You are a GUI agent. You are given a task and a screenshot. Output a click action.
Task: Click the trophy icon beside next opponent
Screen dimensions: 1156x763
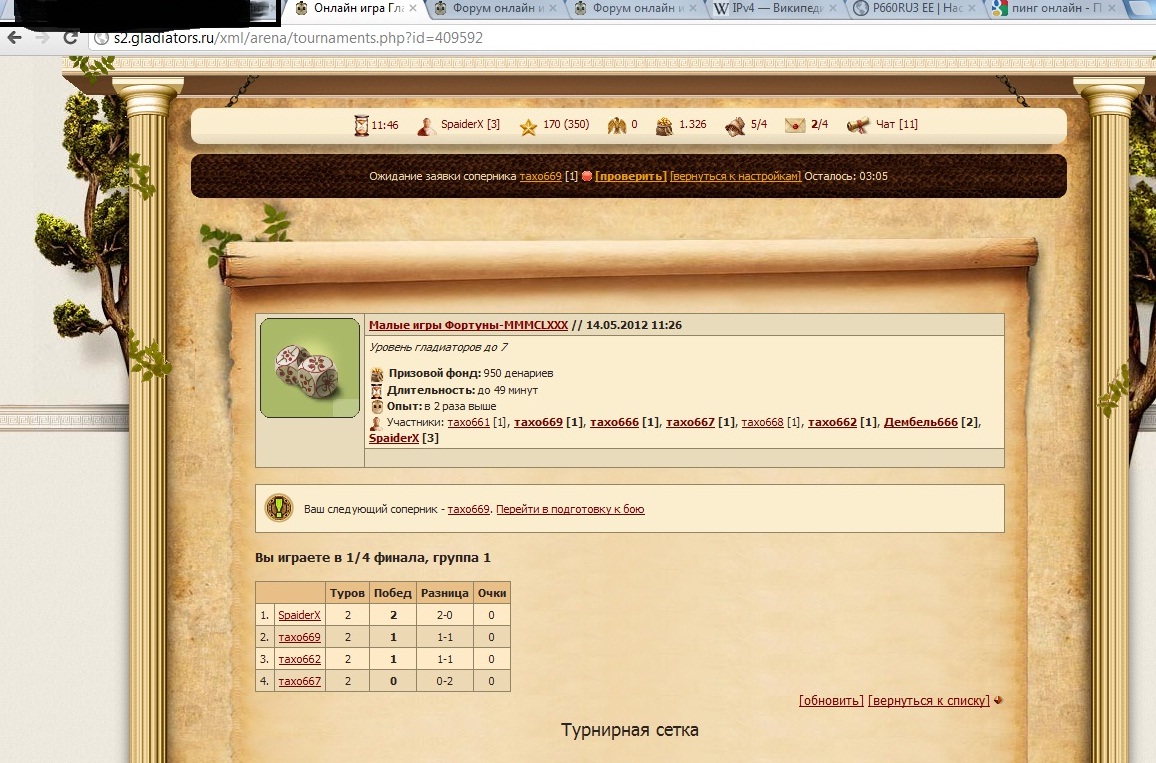pyautogui.click(x=279, y=508)
